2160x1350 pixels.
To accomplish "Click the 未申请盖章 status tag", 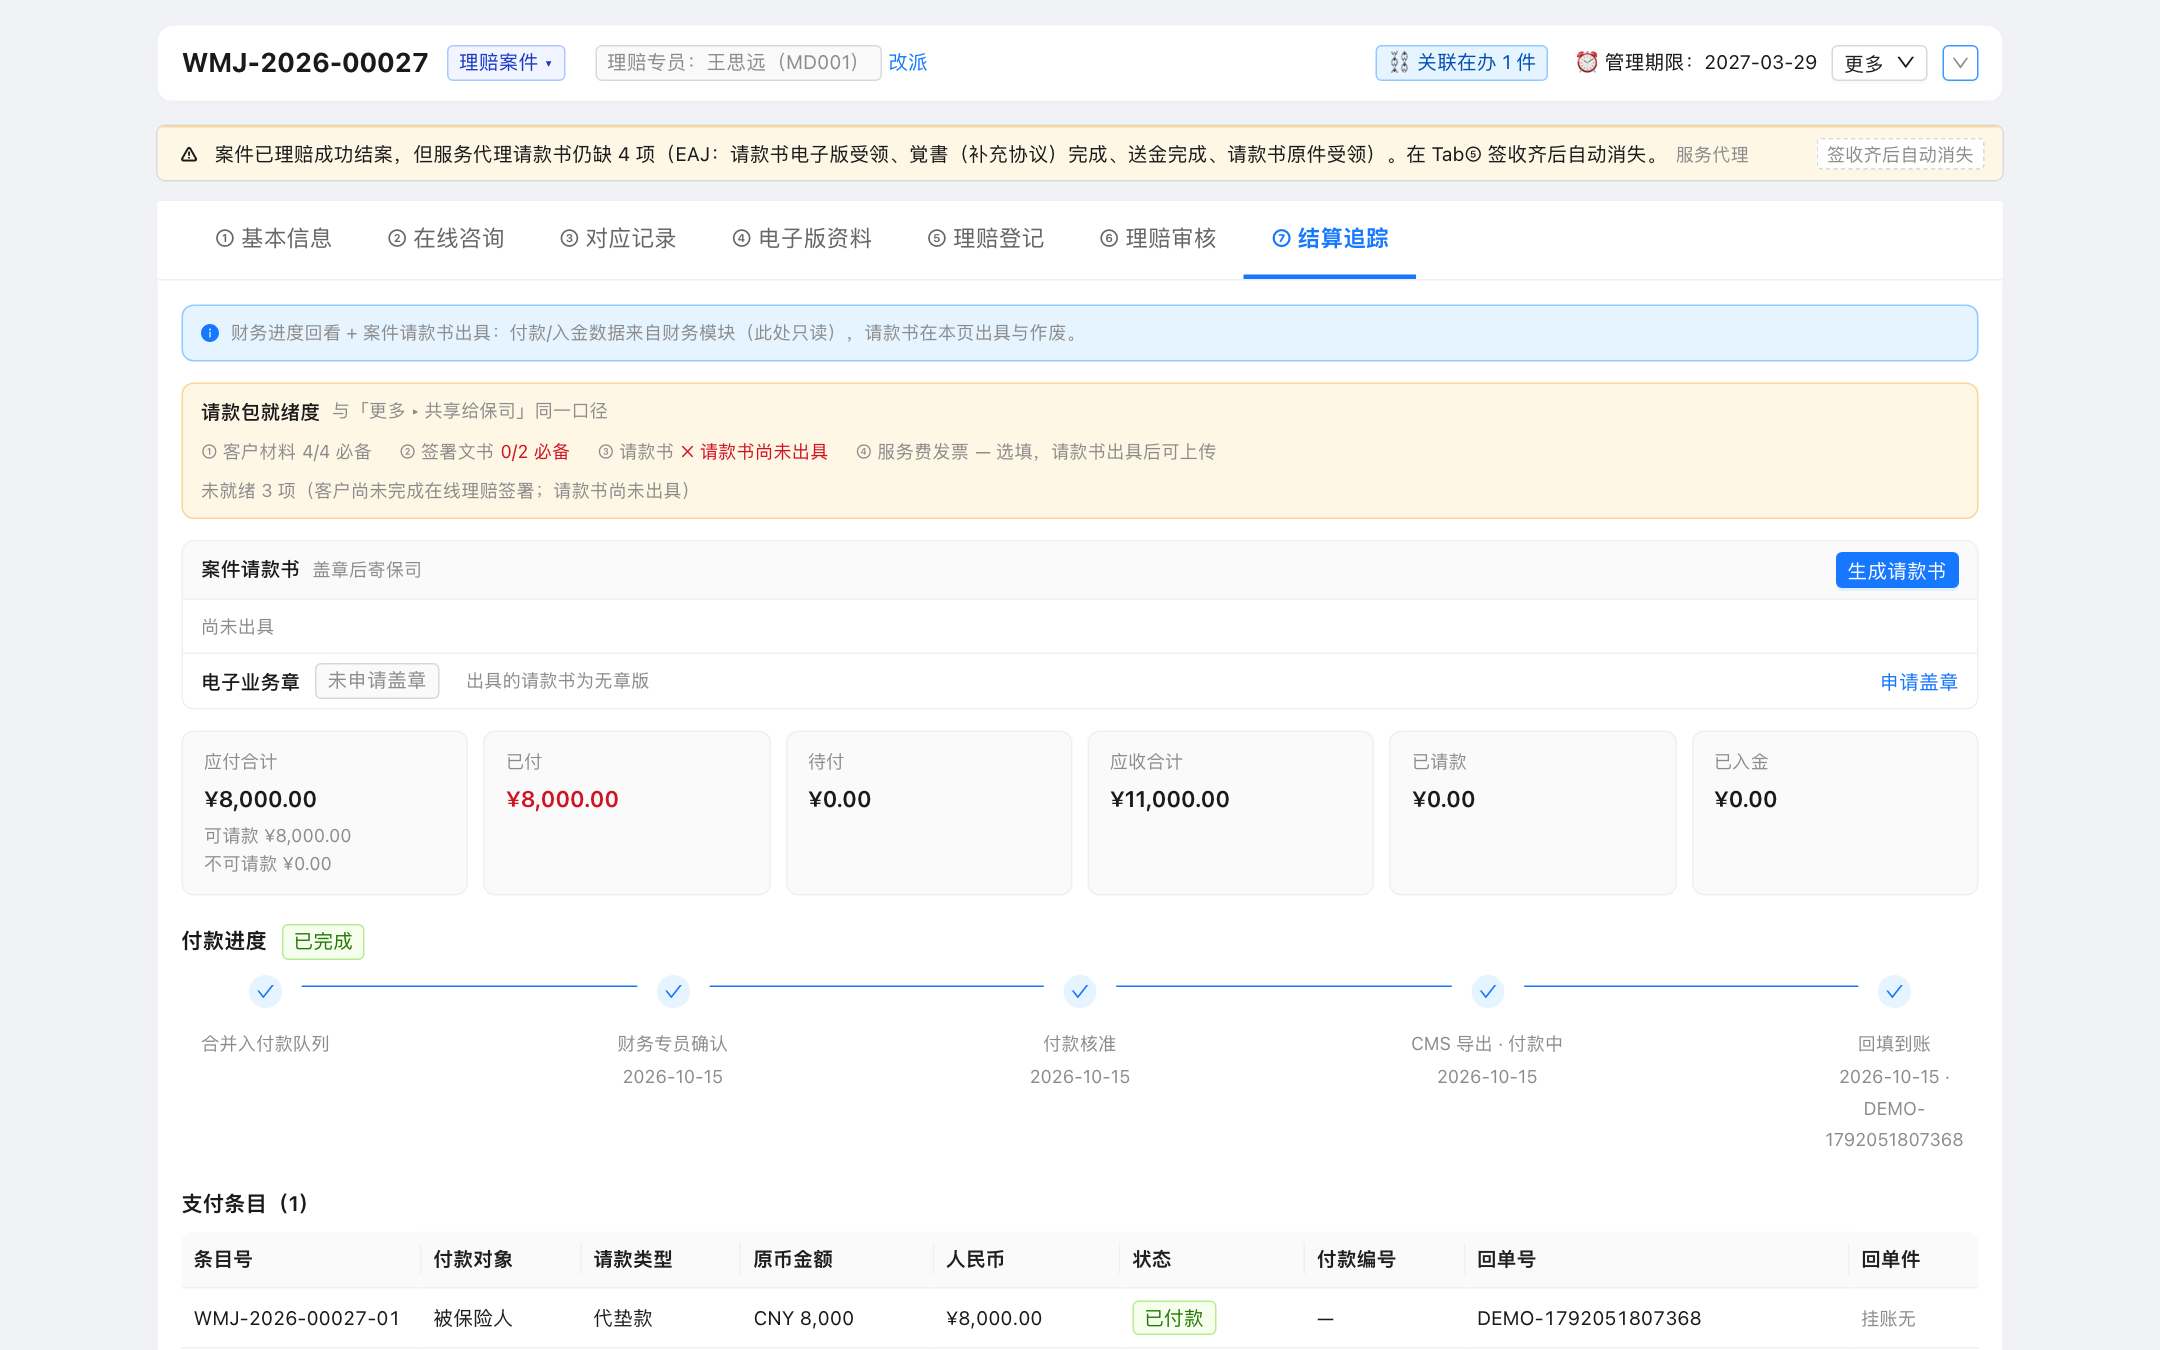I will tap(377, 681).
